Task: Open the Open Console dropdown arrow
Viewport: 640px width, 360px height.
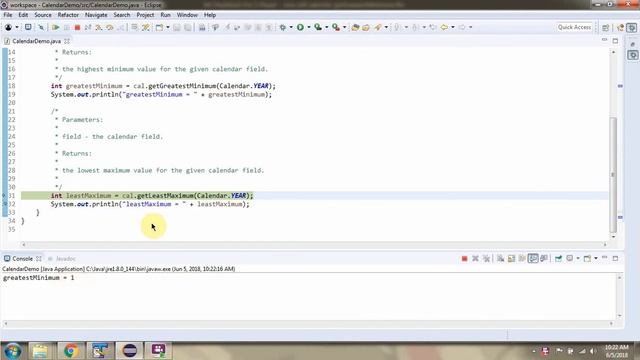Action: point(596,258)
